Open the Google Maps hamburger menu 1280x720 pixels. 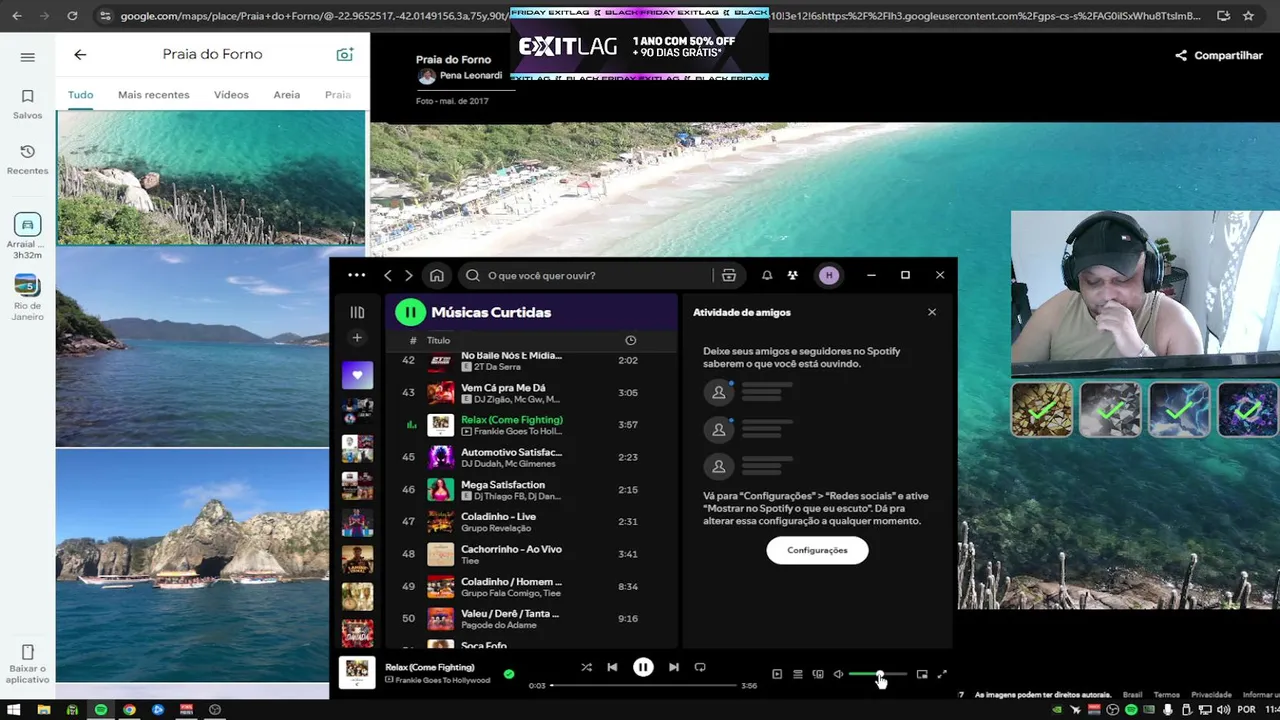28,57
